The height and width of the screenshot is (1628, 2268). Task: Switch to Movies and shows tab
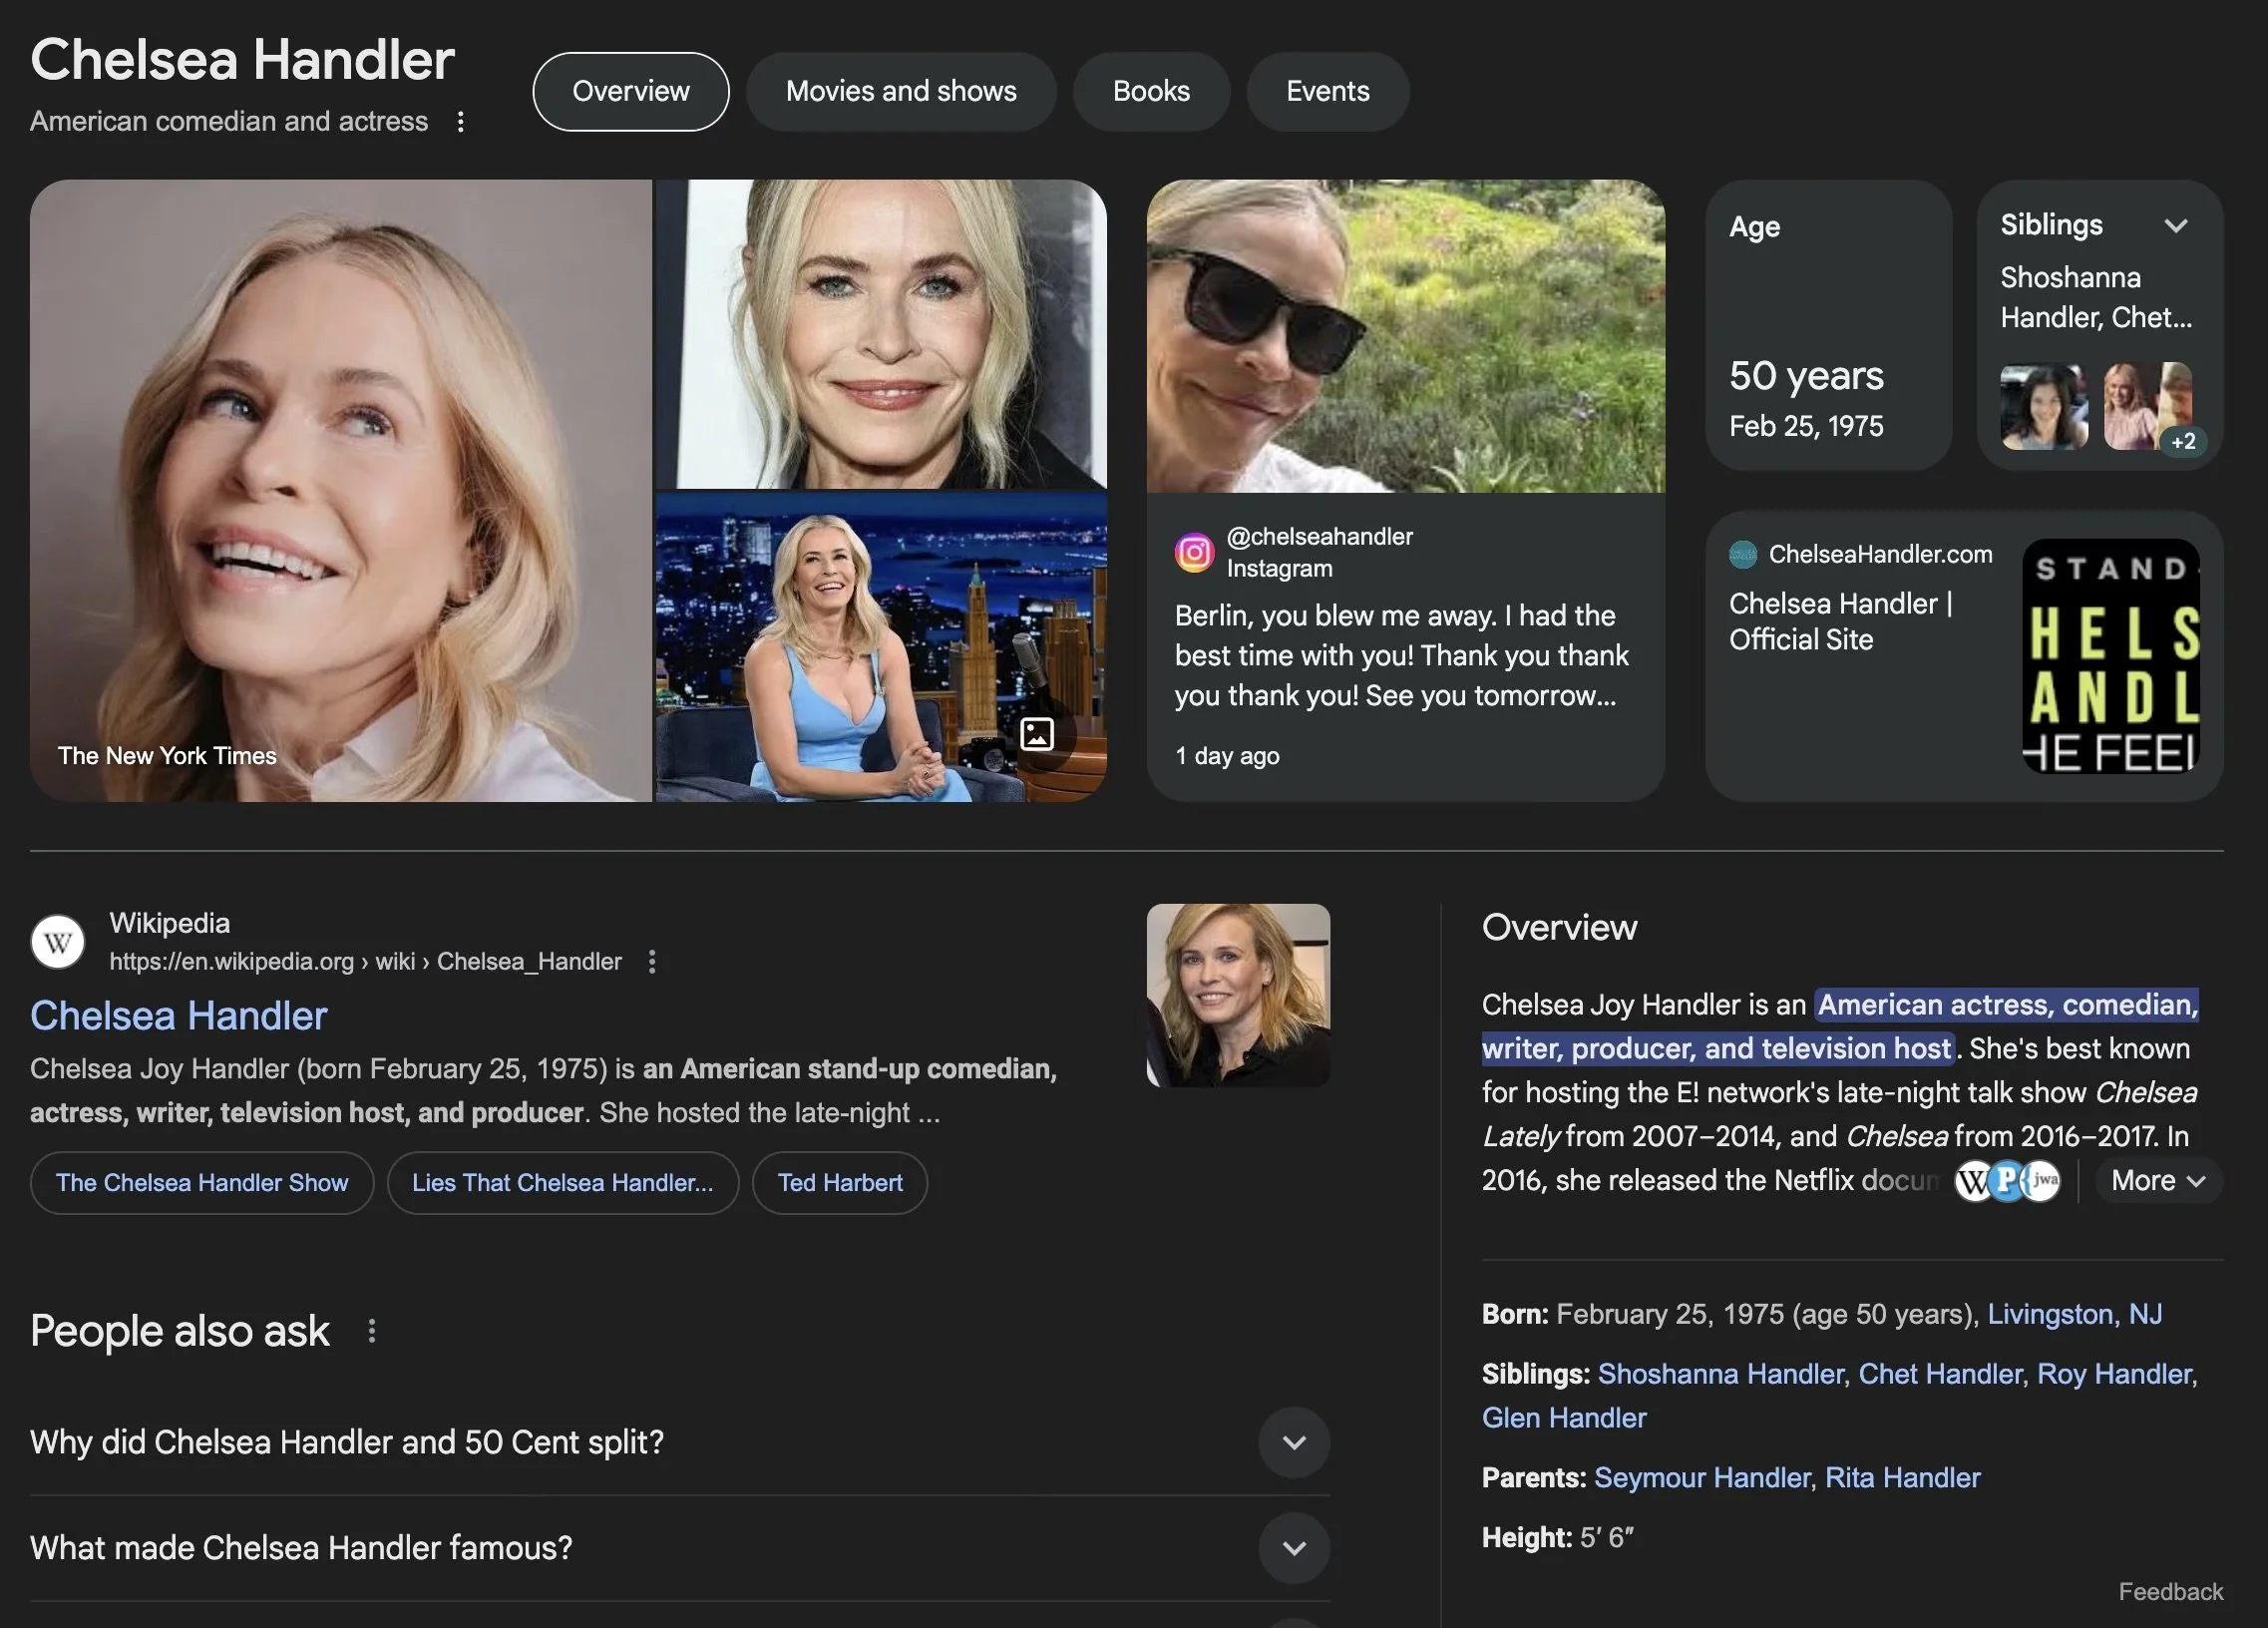[x=900, y=91]
